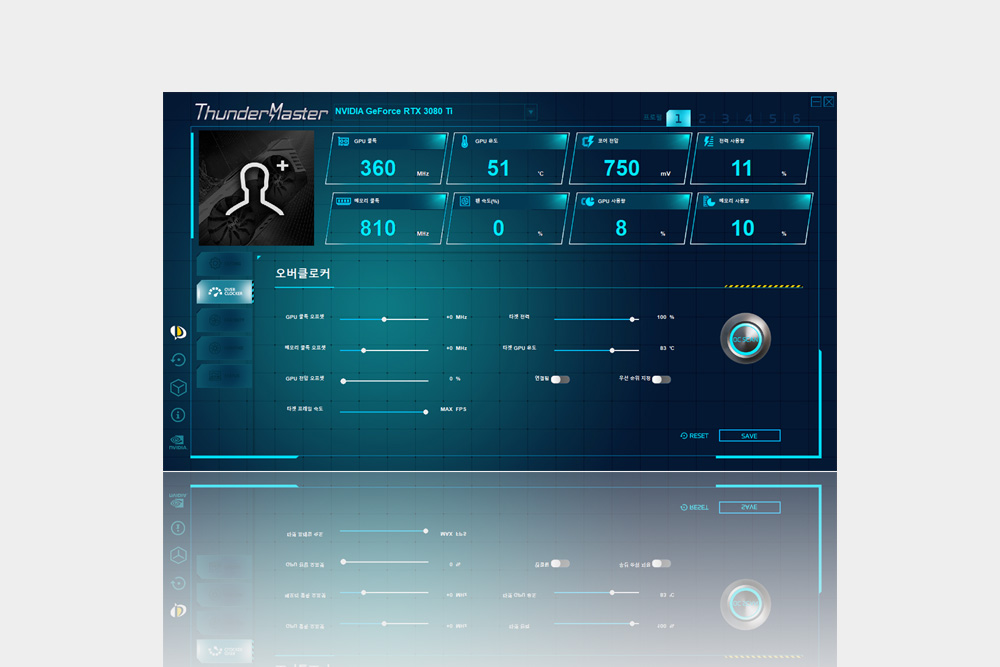This screenshot has width=1000, height=667.
Task: Click the 10 % memory usage value
Action: click(x=742, y=228)
